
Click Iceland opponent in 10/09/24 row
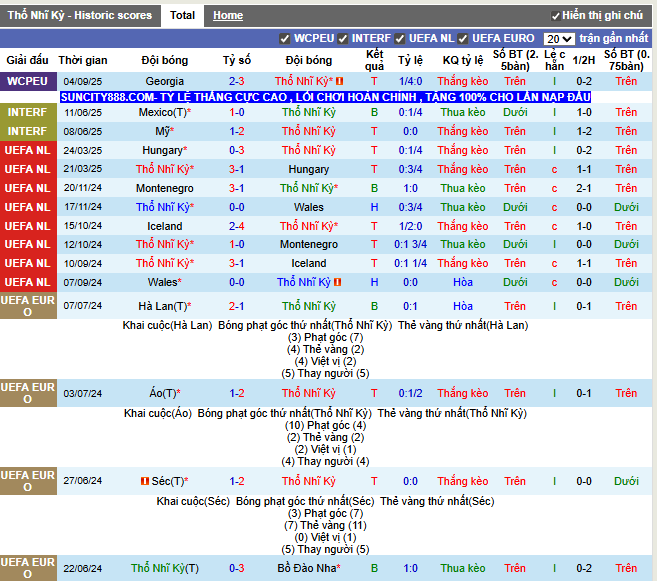coord(309,263)
